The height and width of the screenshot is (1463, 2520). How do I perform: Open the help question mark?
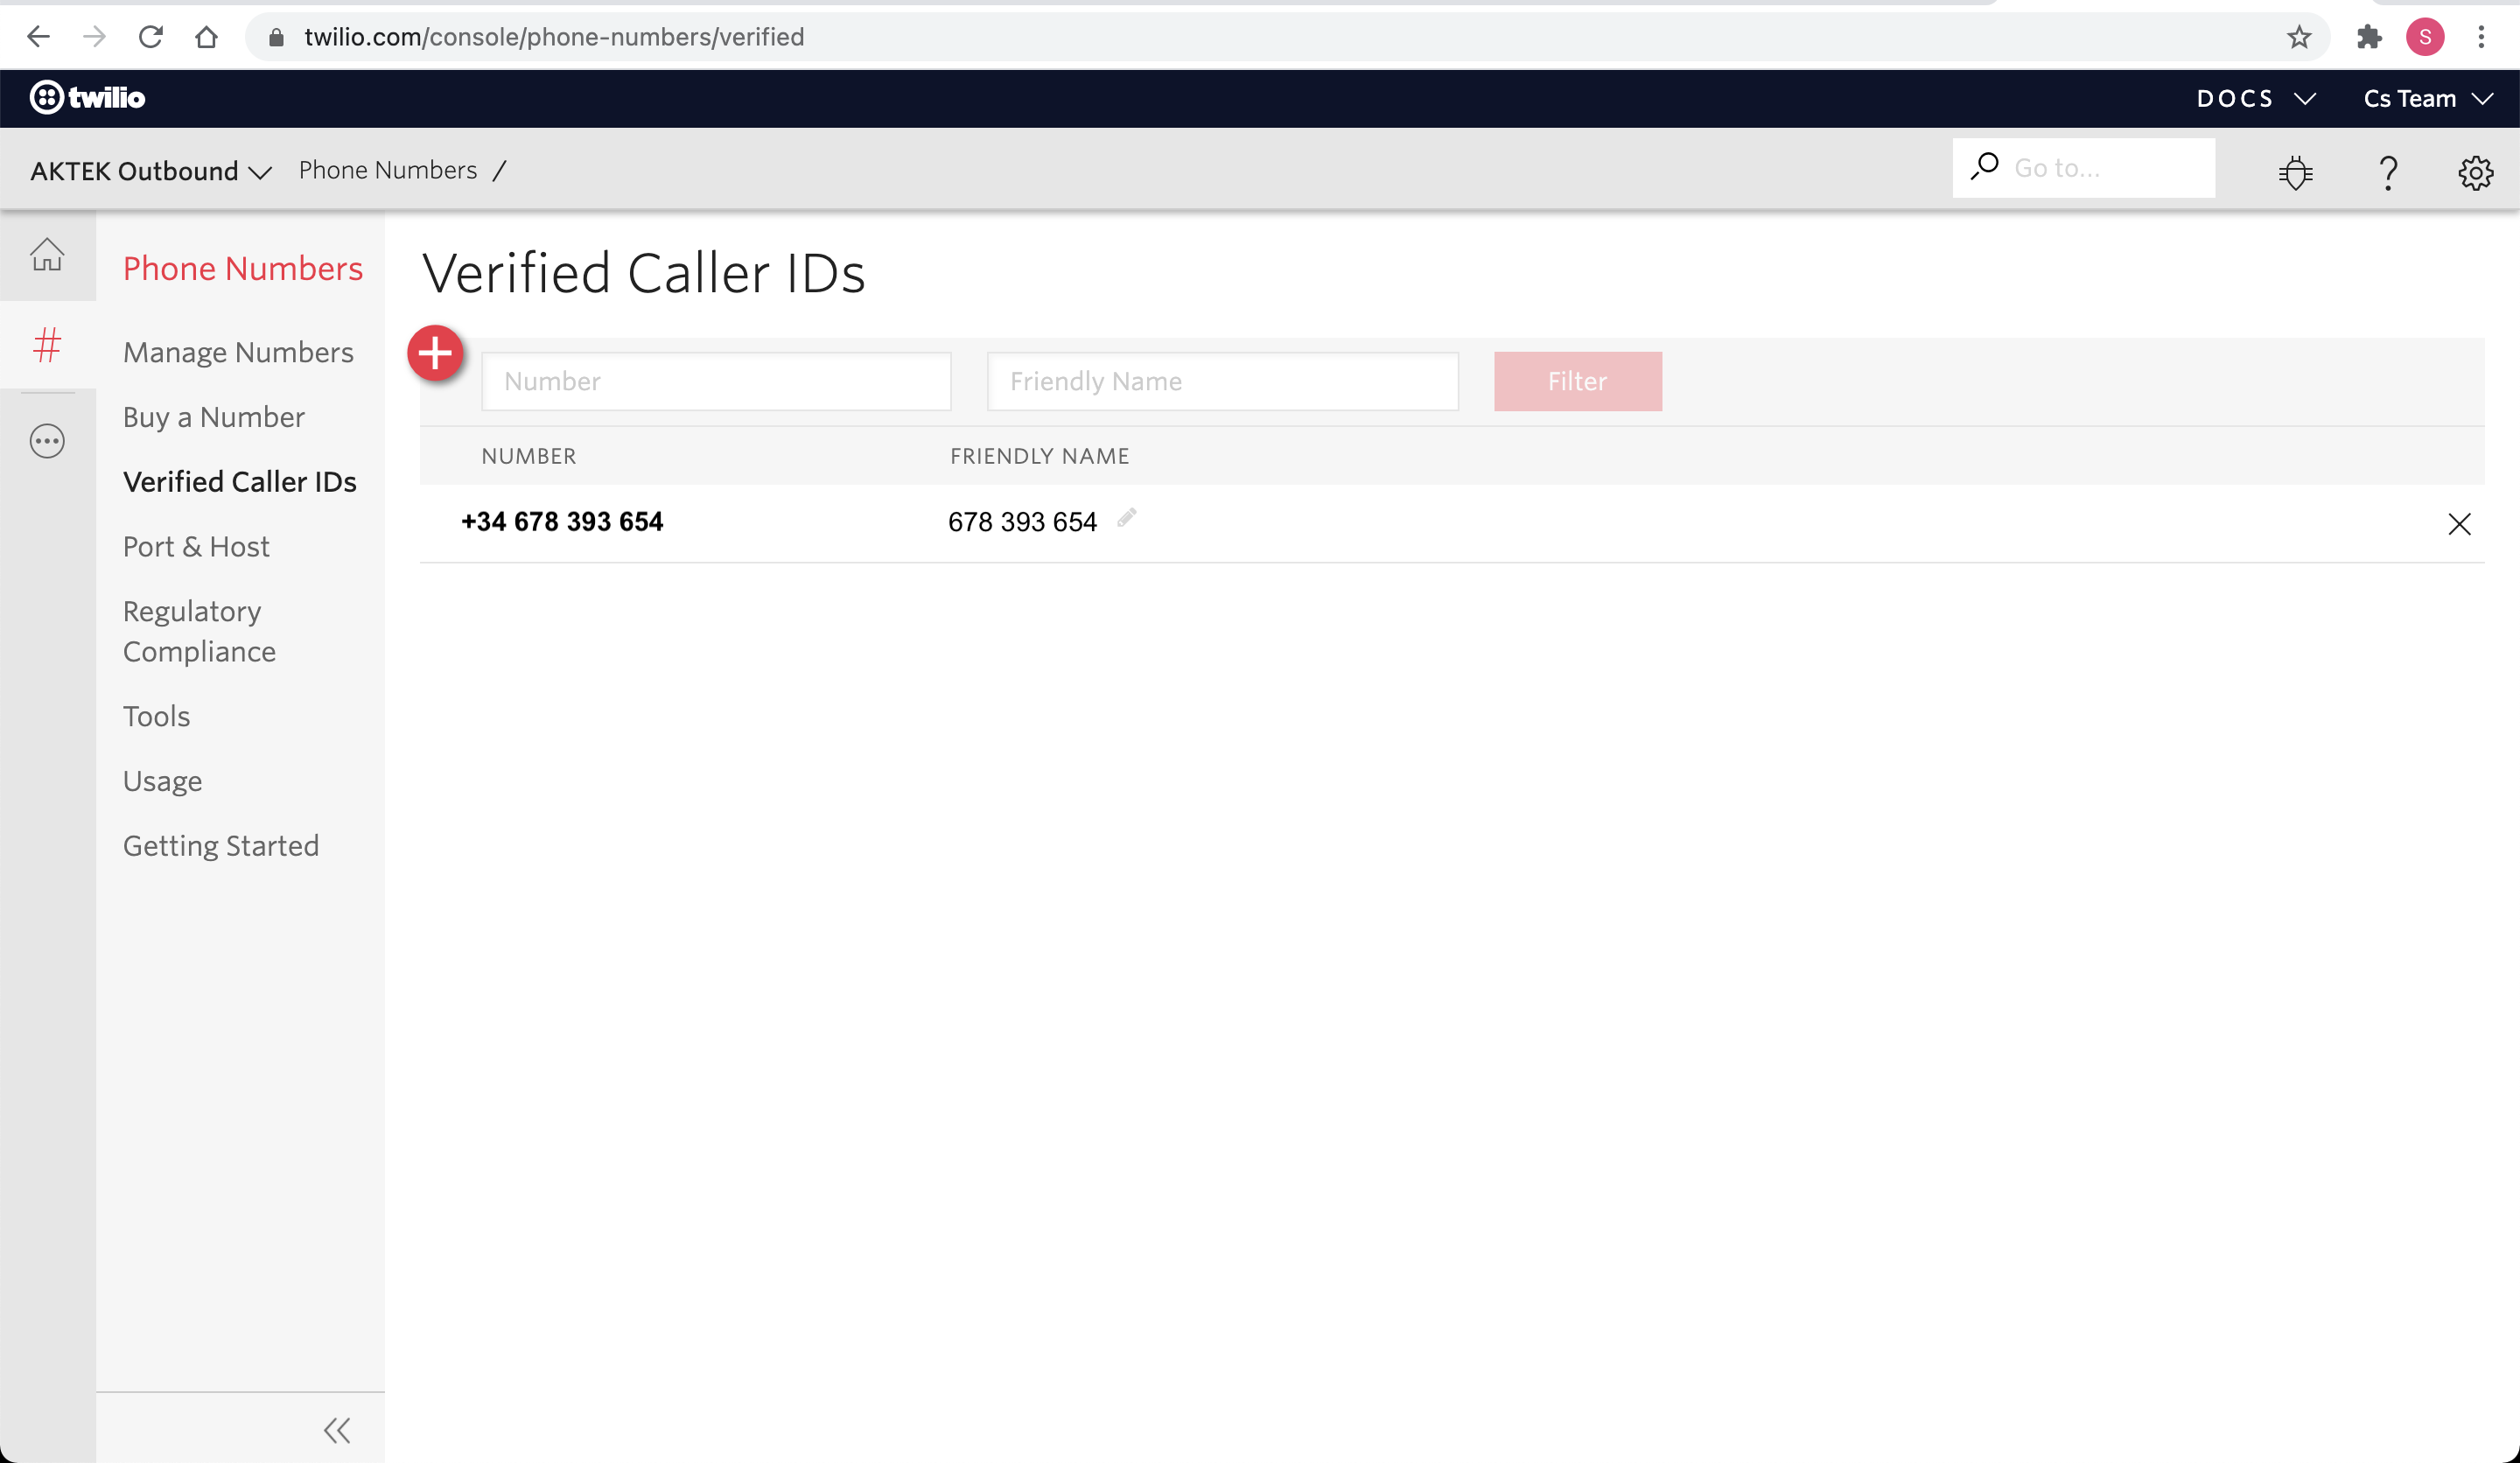tap(2388, 172)
